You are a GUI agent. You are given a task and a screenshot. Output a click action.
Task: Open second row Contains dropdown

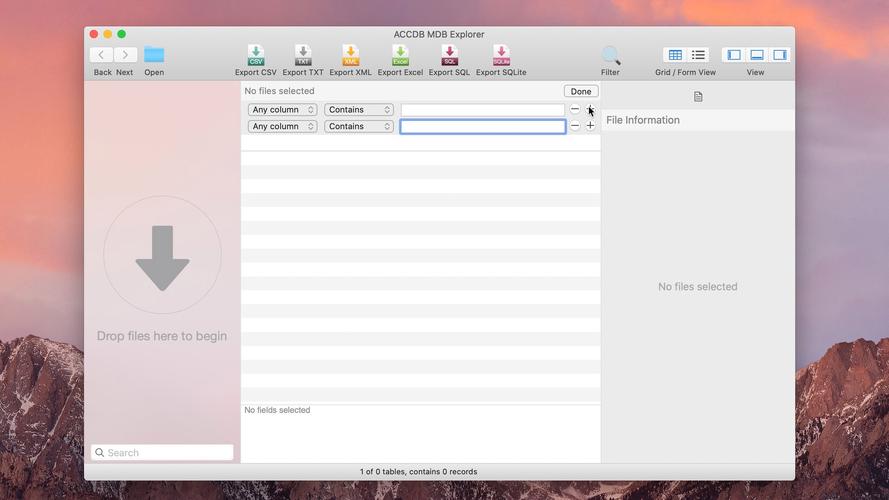[359, 126]
